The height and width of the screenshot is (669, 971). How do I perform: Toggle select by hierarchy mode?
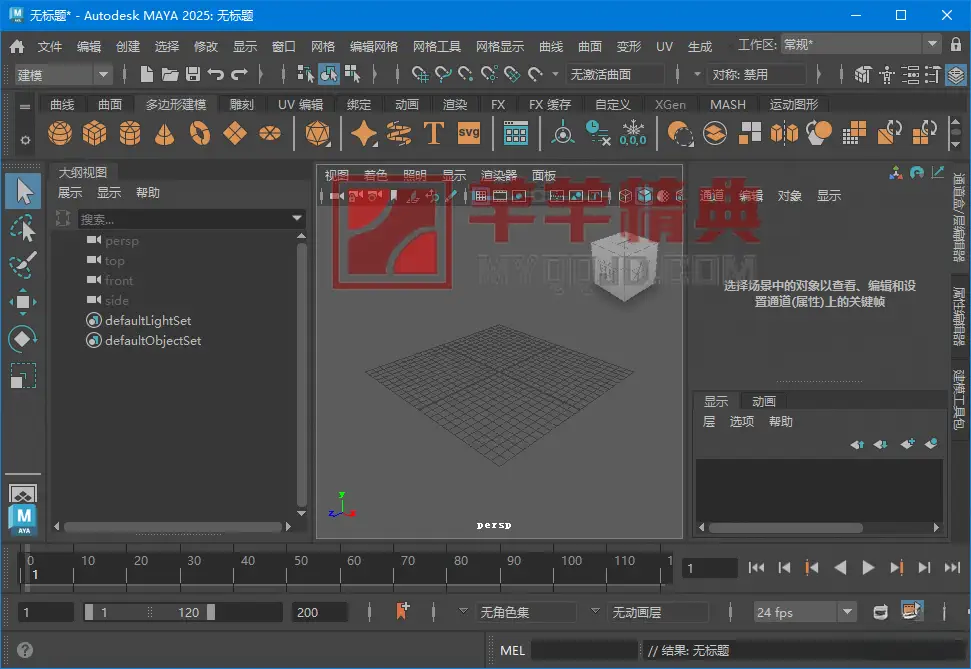tap(305, 74)
